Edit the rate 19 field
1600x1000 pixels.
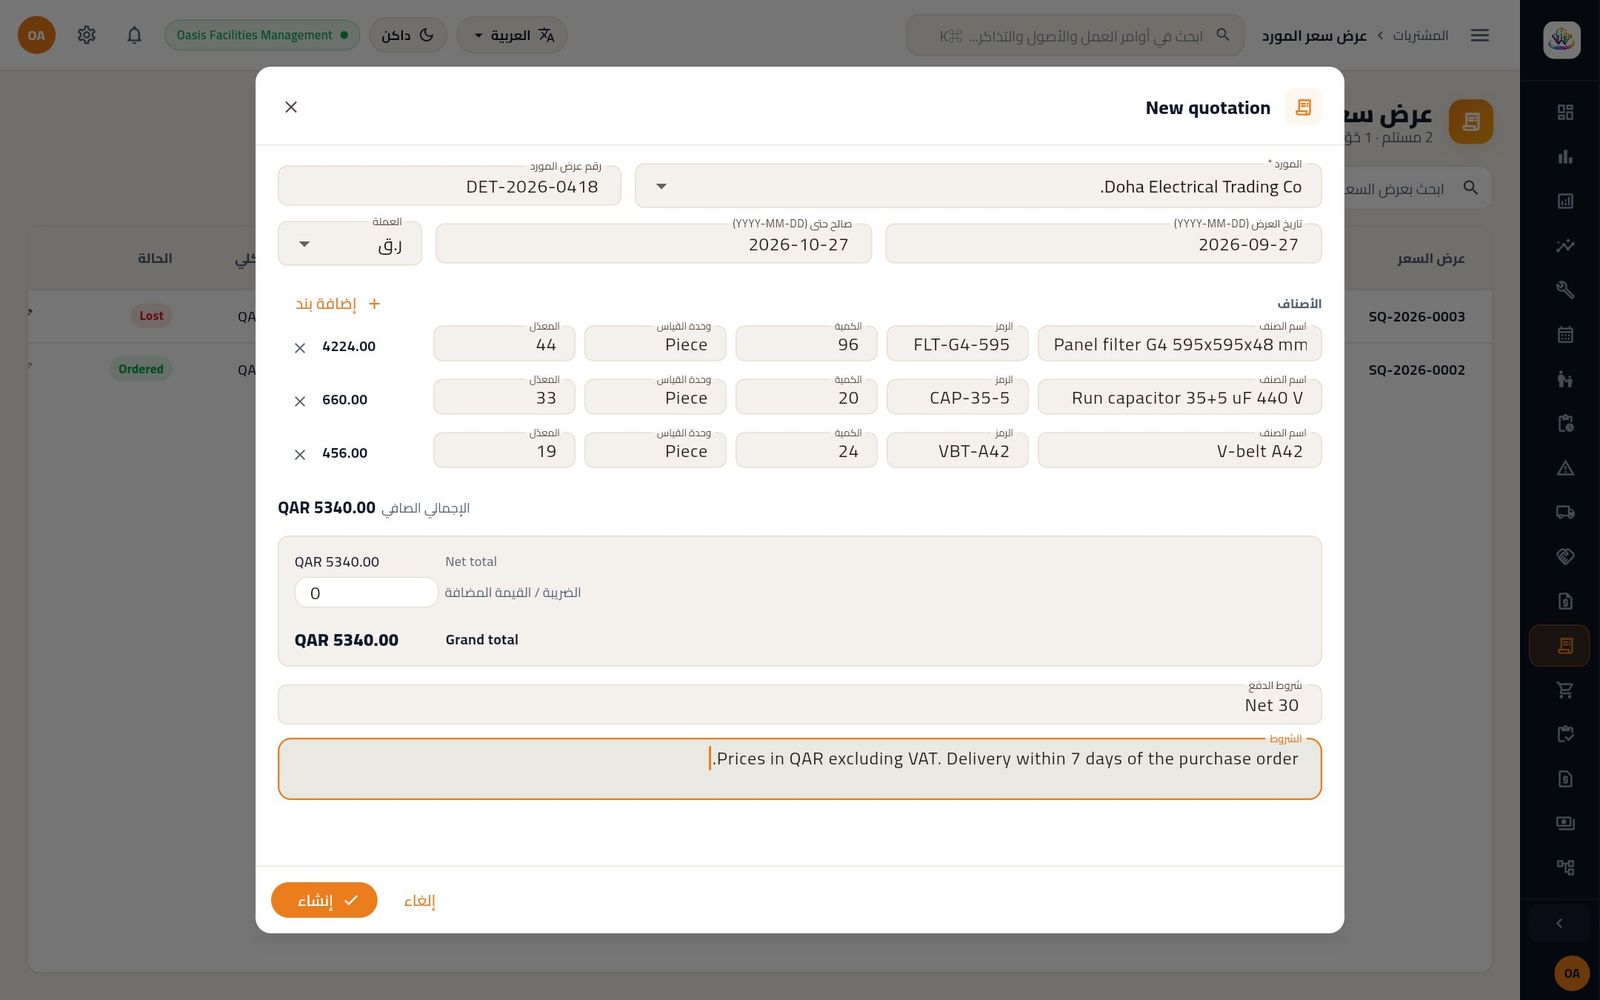504,451
